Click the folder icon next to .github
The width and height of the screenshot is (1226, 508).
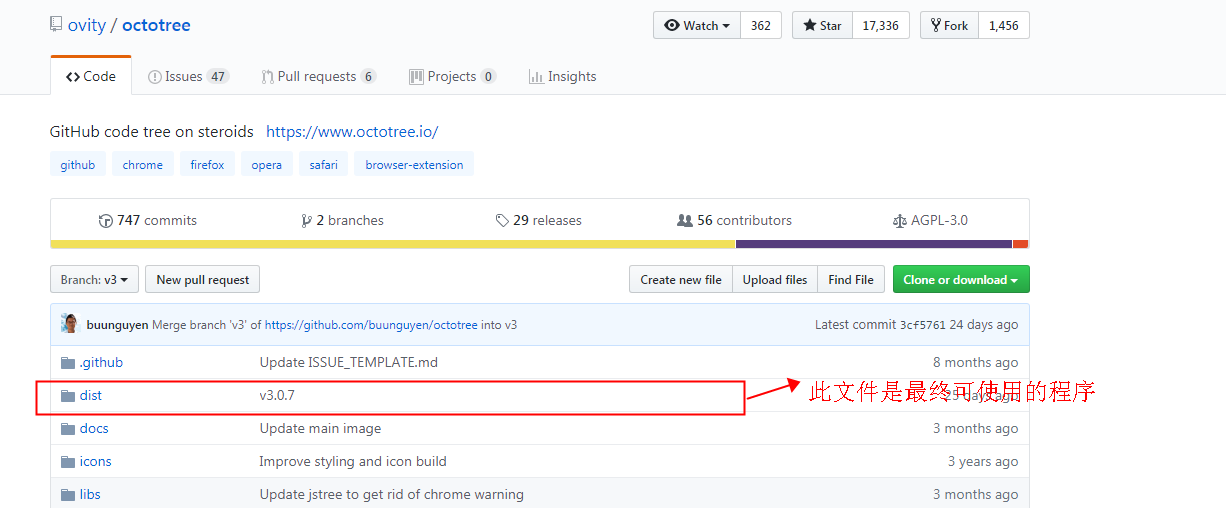[68, 362]
